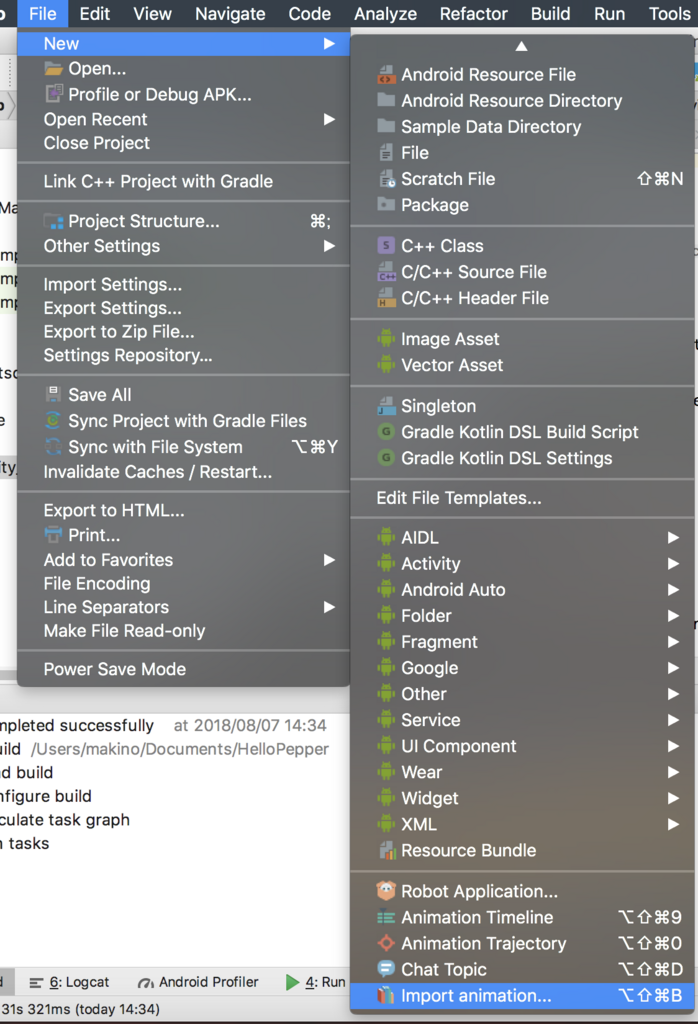698x1024 pixels.
Task: Expand the Activity submenu arrow
Action: pos(673,564)
